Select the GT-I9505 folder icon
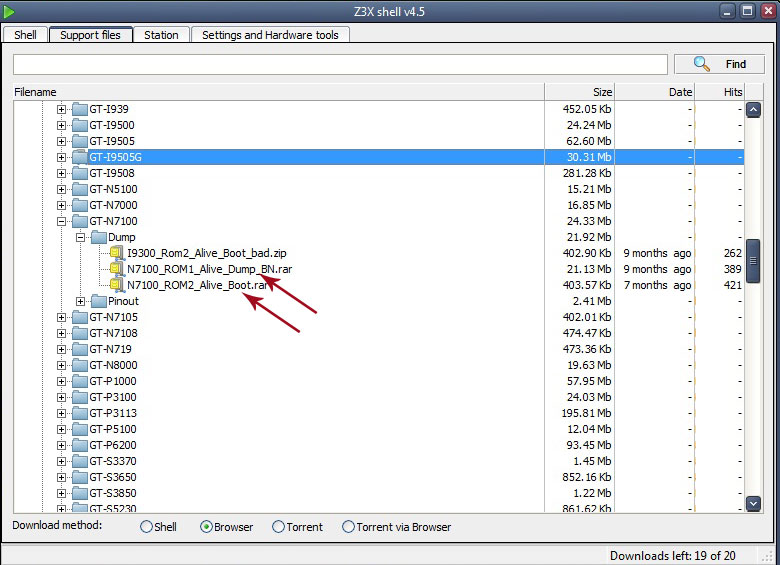This screenshot has height=565, width=780. (80, 141)
